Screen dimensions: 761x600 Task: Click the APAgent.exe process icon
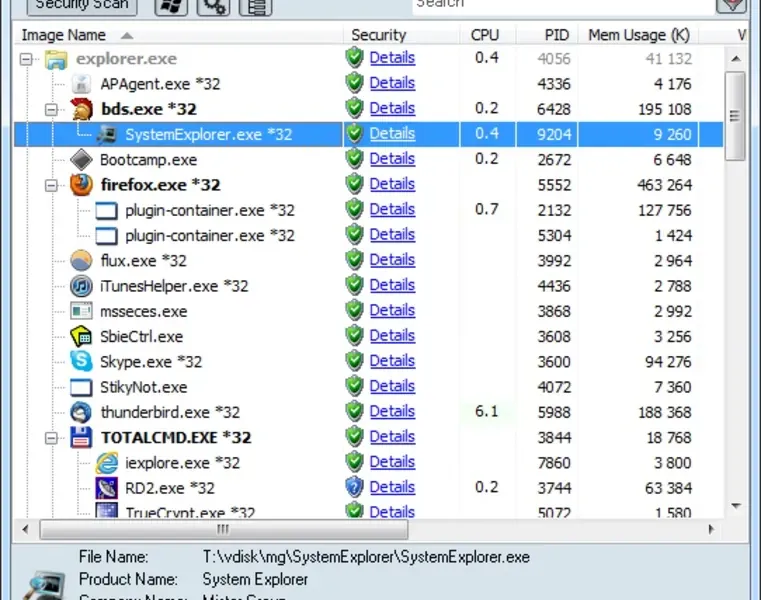coord(81,84)
